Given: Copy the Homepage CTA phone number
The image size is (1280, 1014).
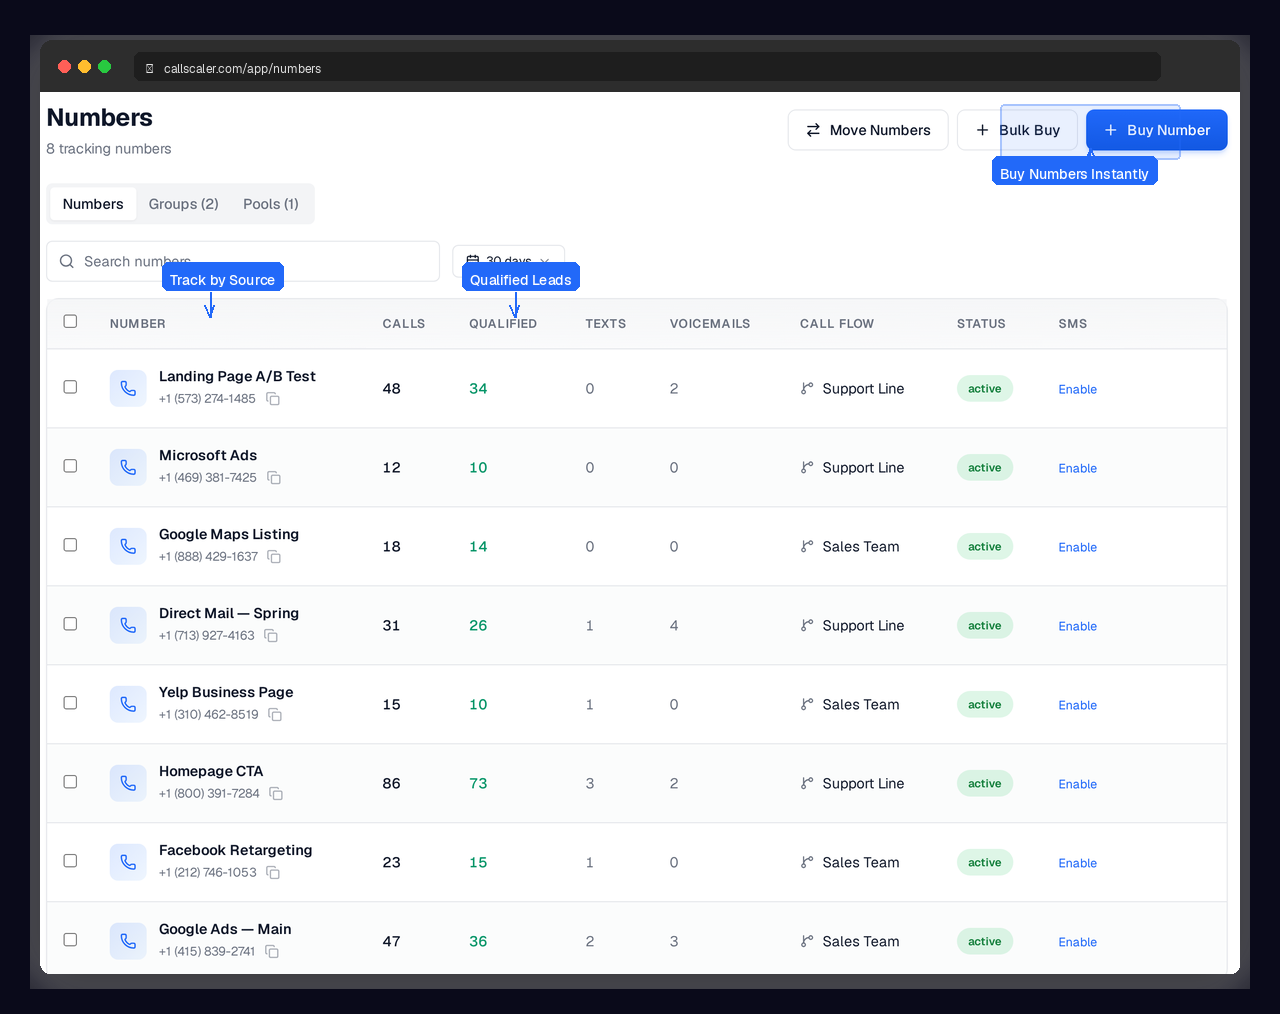Looking at the screenshot, I should click(276, 794).
